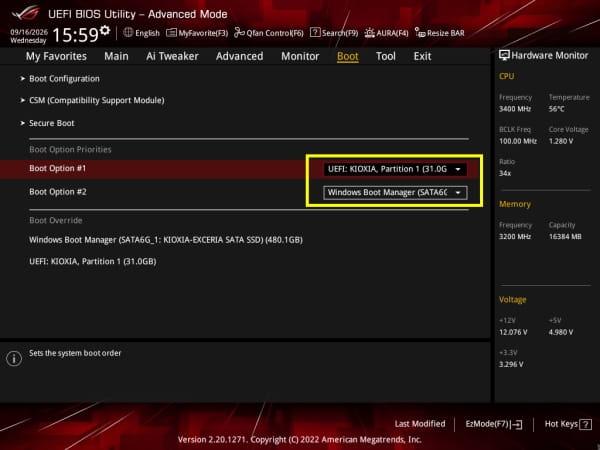Open the Tool tab
This screenshot has width=600, height=450.
tap(386, 56)
